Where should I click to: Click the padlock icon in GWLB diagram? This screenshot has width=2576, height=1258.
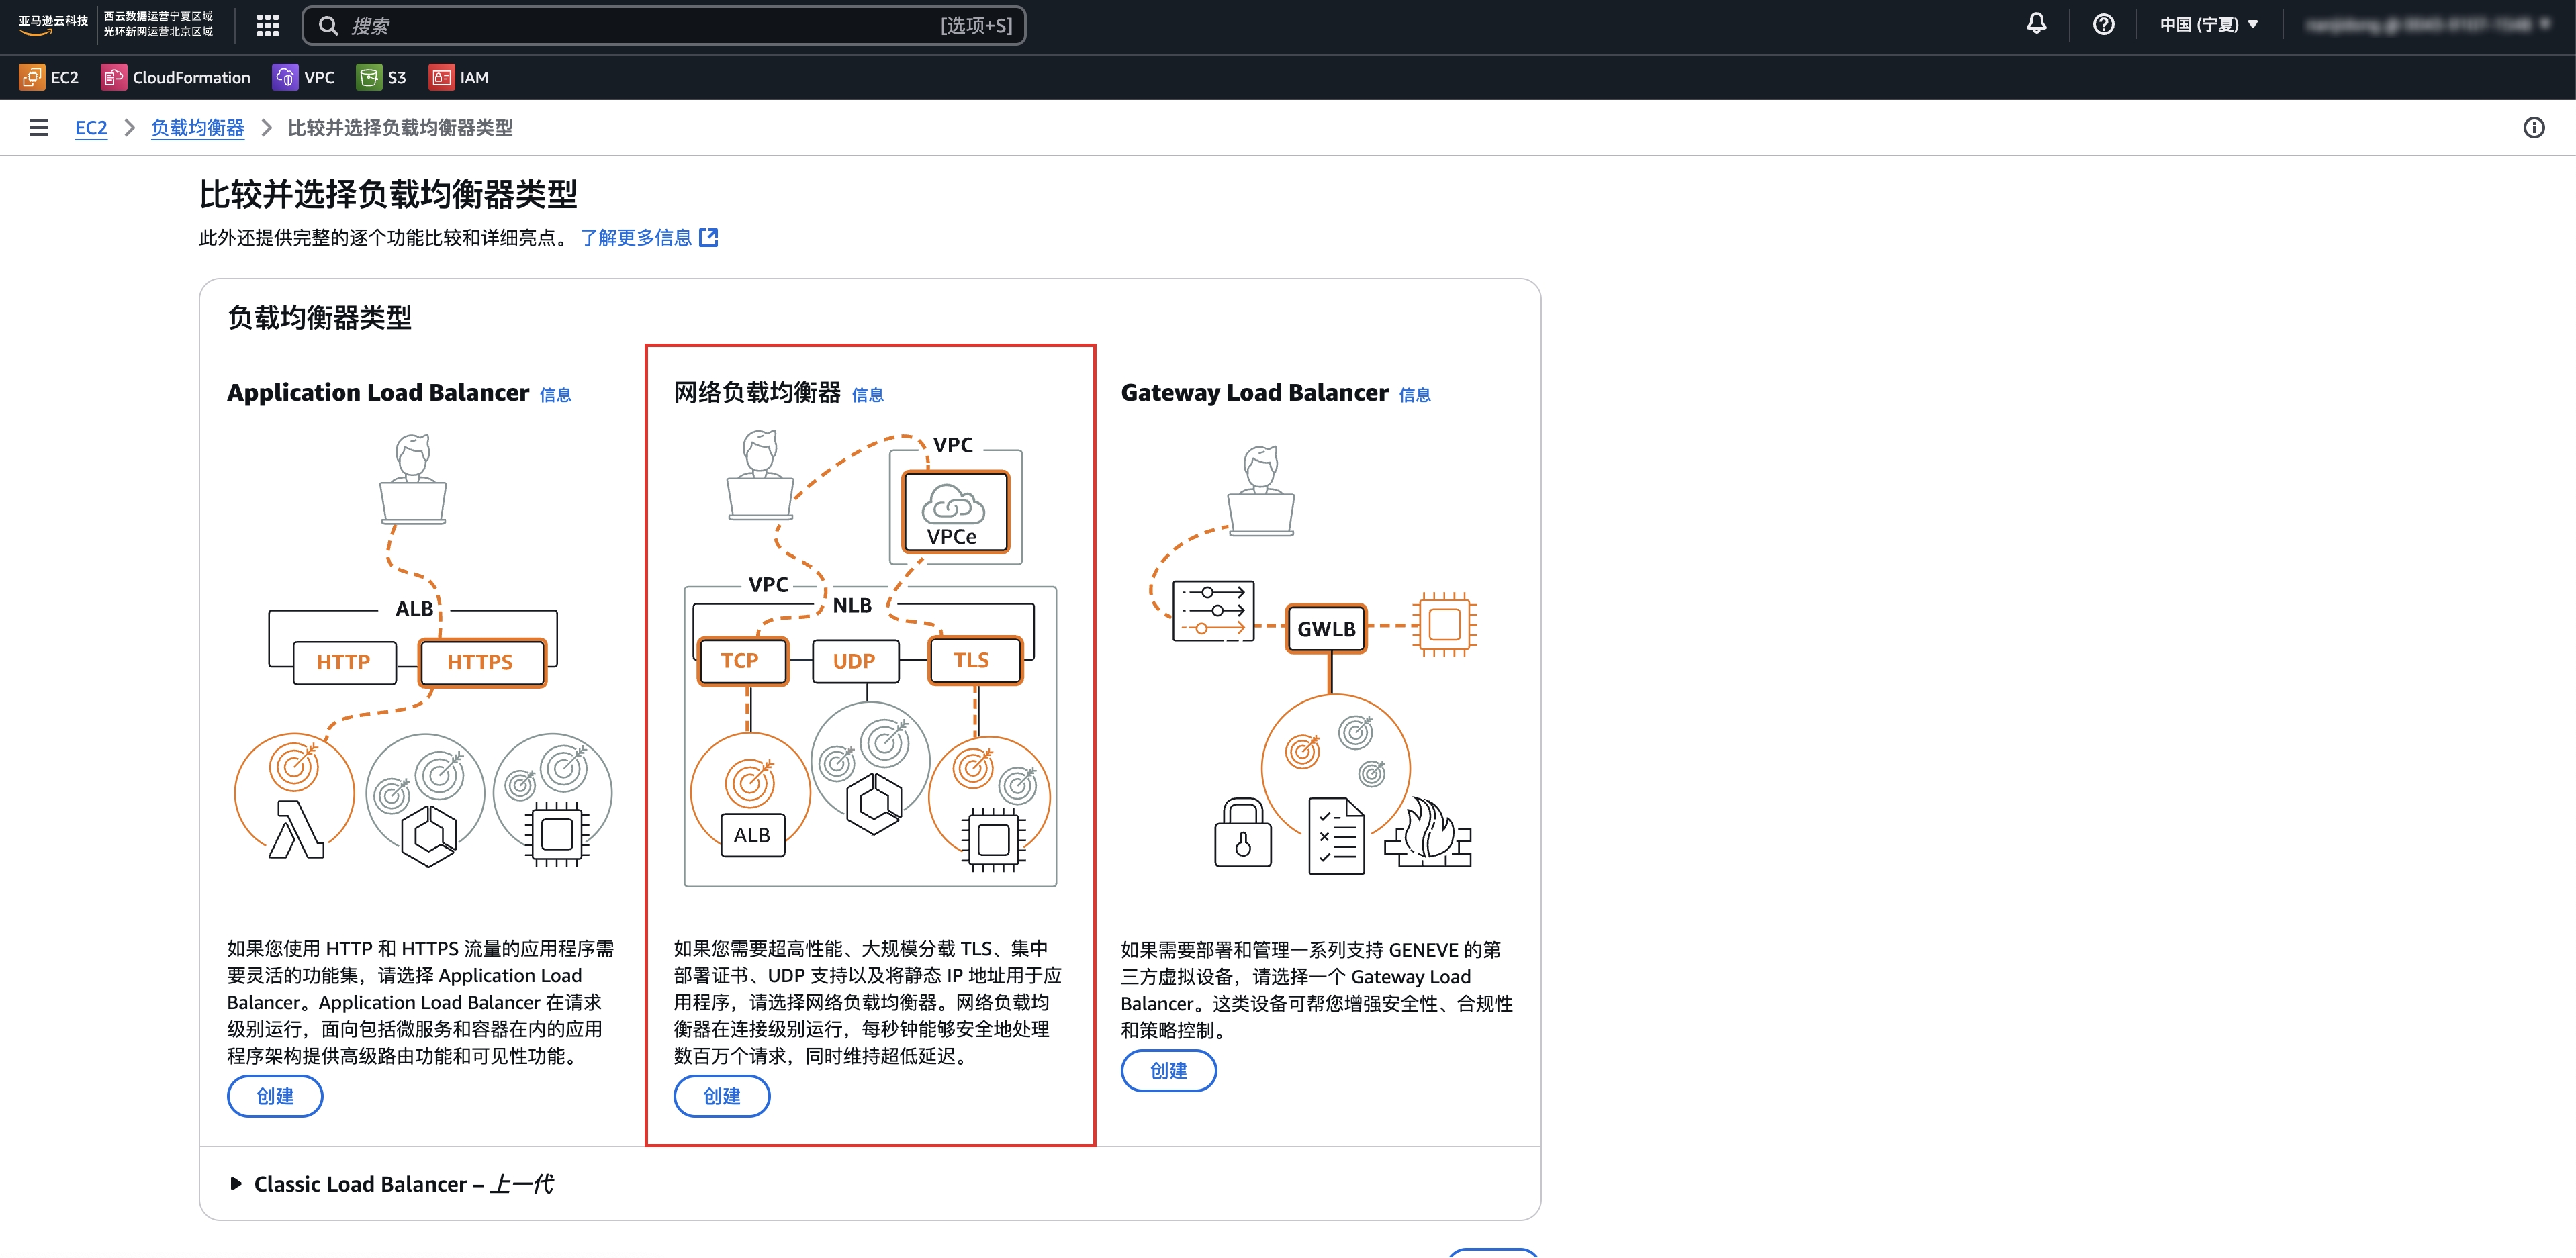tap(1243, 833)
